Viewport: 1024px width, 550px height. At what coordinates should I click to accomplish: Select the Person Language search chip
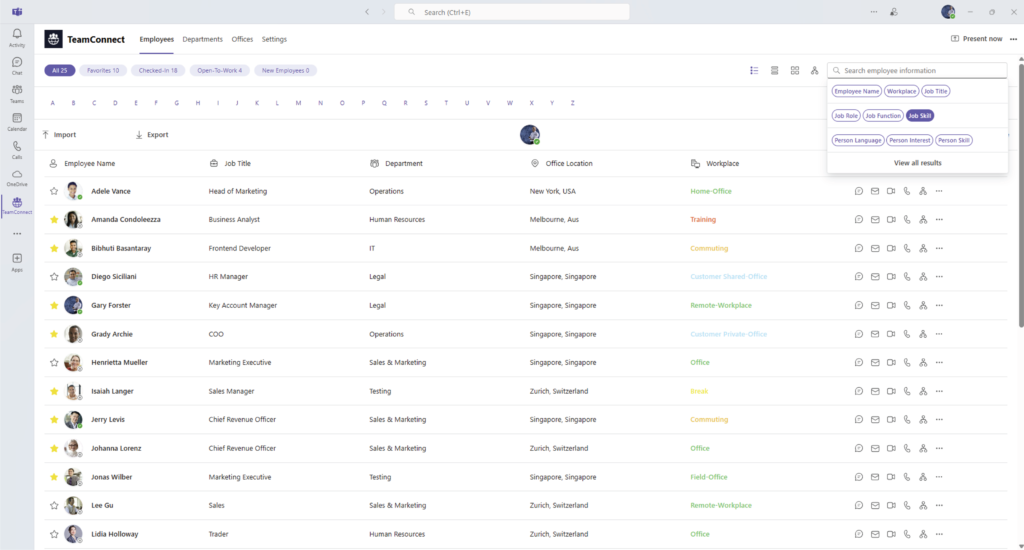858,140
